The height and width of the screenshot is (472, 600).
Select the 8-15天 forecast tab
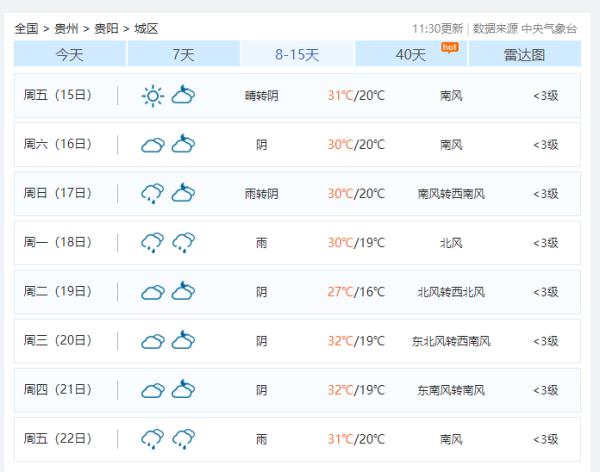(297, 54)
